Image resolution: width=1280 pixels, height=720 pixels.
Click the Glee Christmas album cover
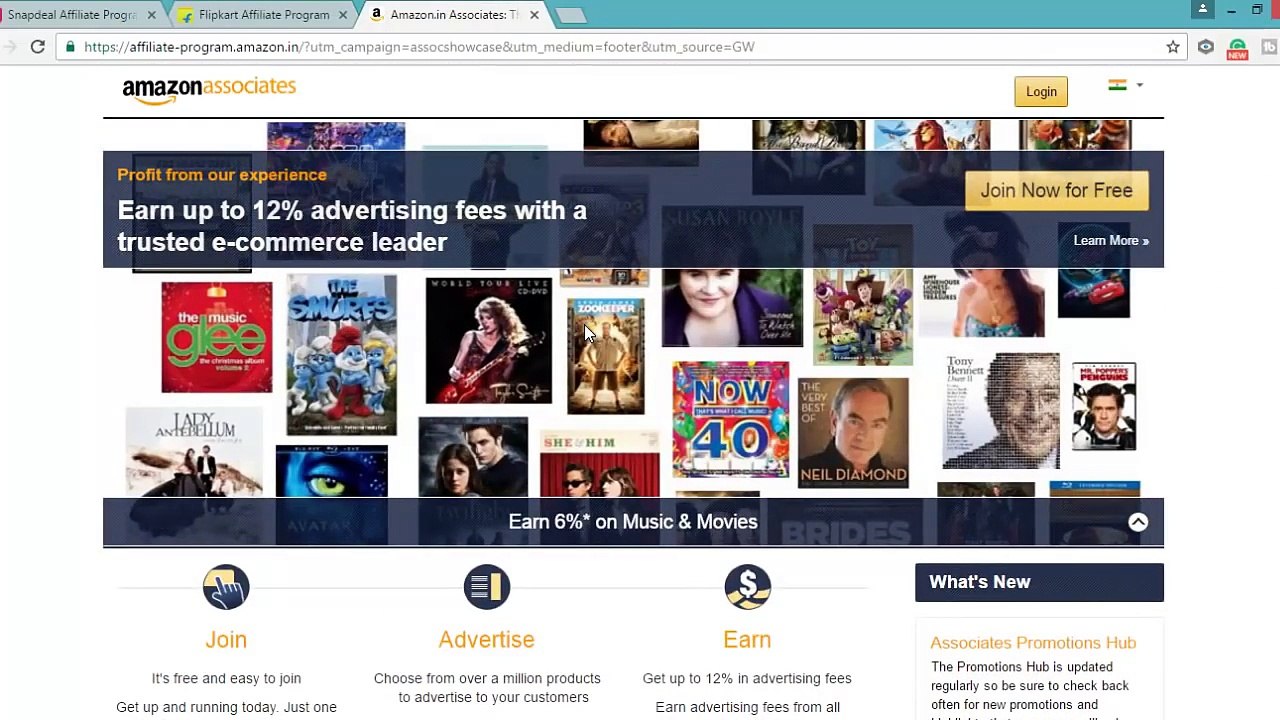[217, 337]
